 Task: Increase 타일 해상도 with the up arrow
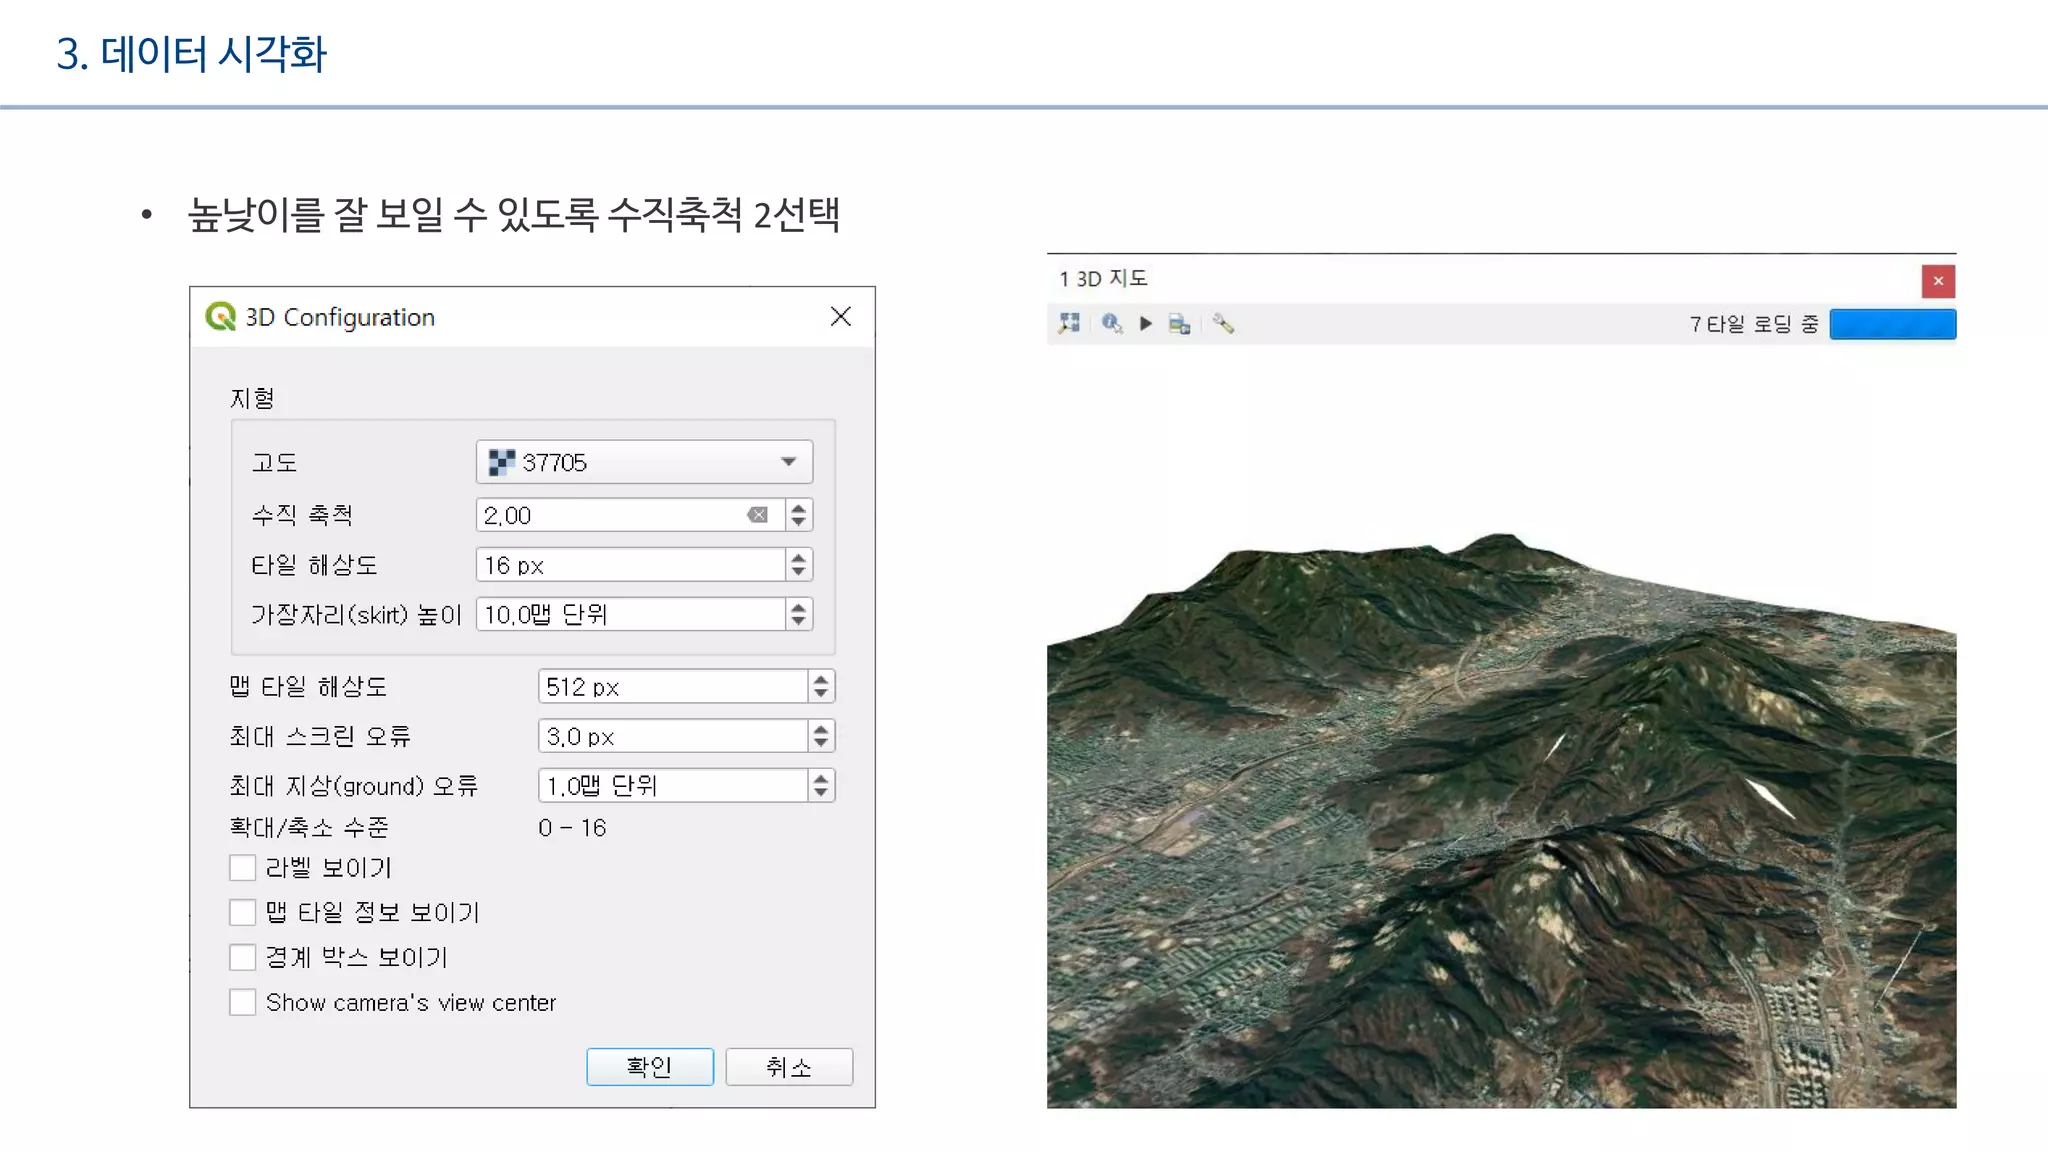798,557
